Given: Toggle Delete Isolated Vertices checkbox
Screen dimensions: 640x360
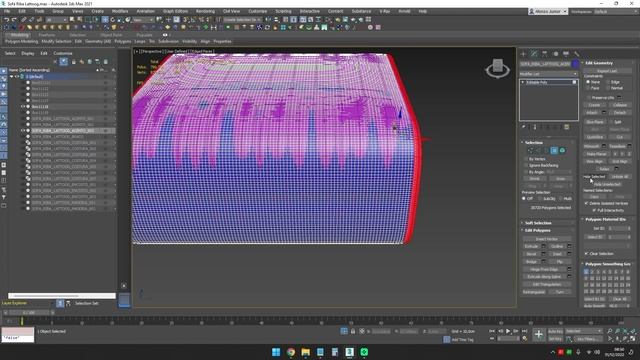Looking at the screenshot, I should click(x=587, y=203).
